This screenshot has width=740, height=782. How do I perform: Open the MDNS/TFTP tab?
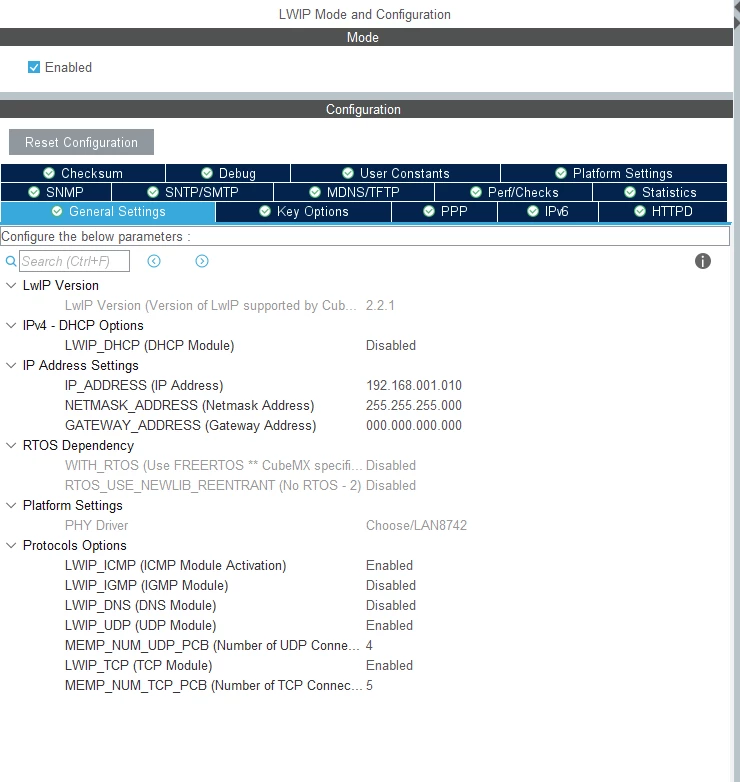354,192
